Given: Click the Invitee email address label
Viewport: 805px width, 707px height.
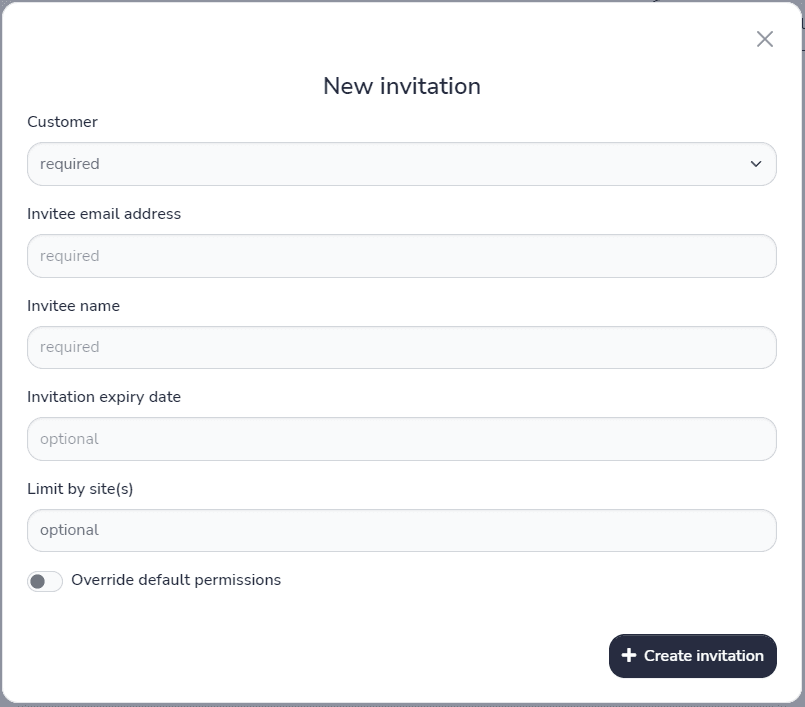Looking at the screenshot, I should [104, 214].
